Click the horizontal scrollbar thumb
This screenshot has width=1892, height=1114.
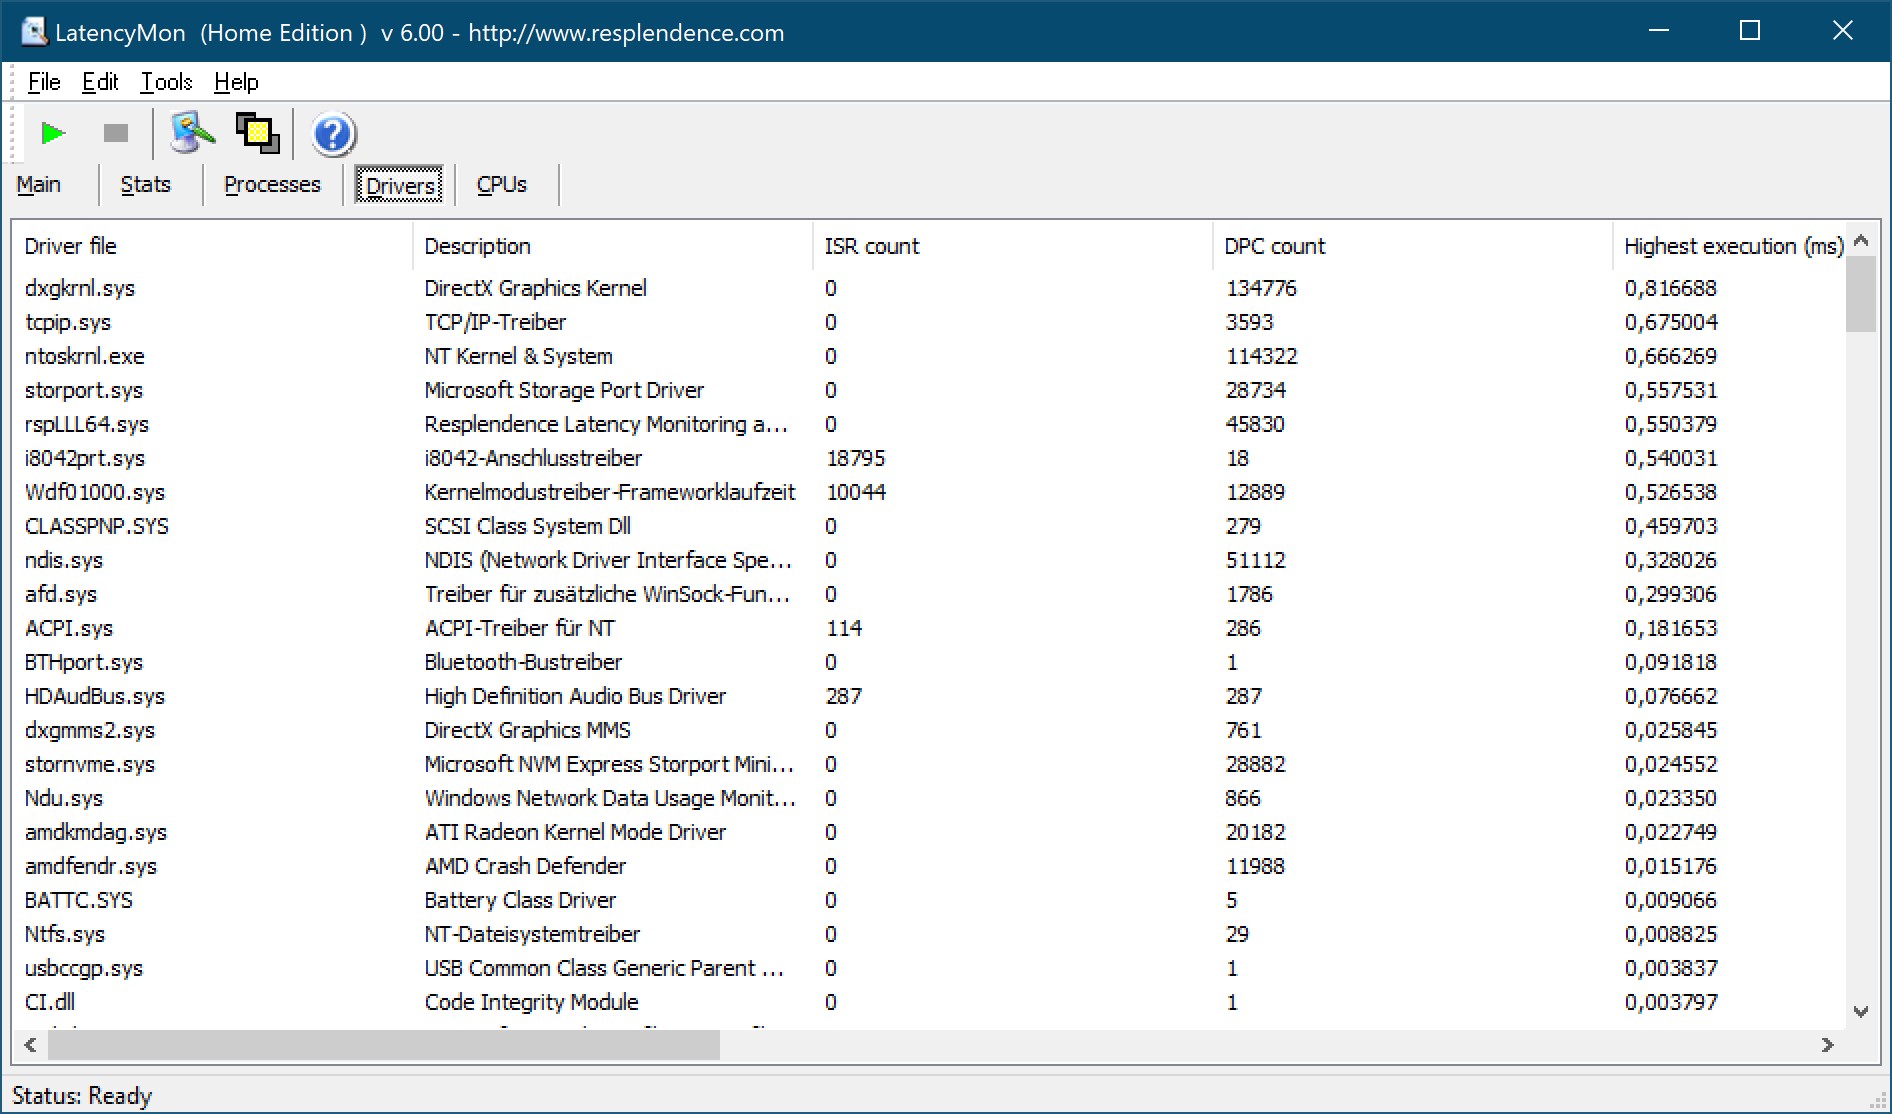tap(384, 1045)
